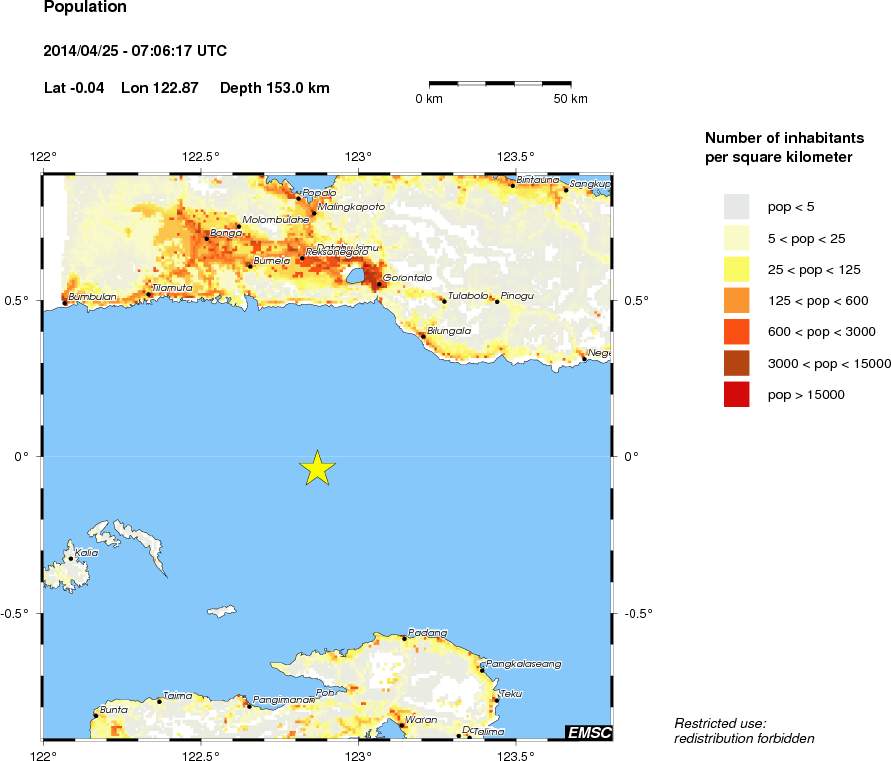
Task: Click the yellow '25 < pop < 125' swatch
Action: coord(736,269)
